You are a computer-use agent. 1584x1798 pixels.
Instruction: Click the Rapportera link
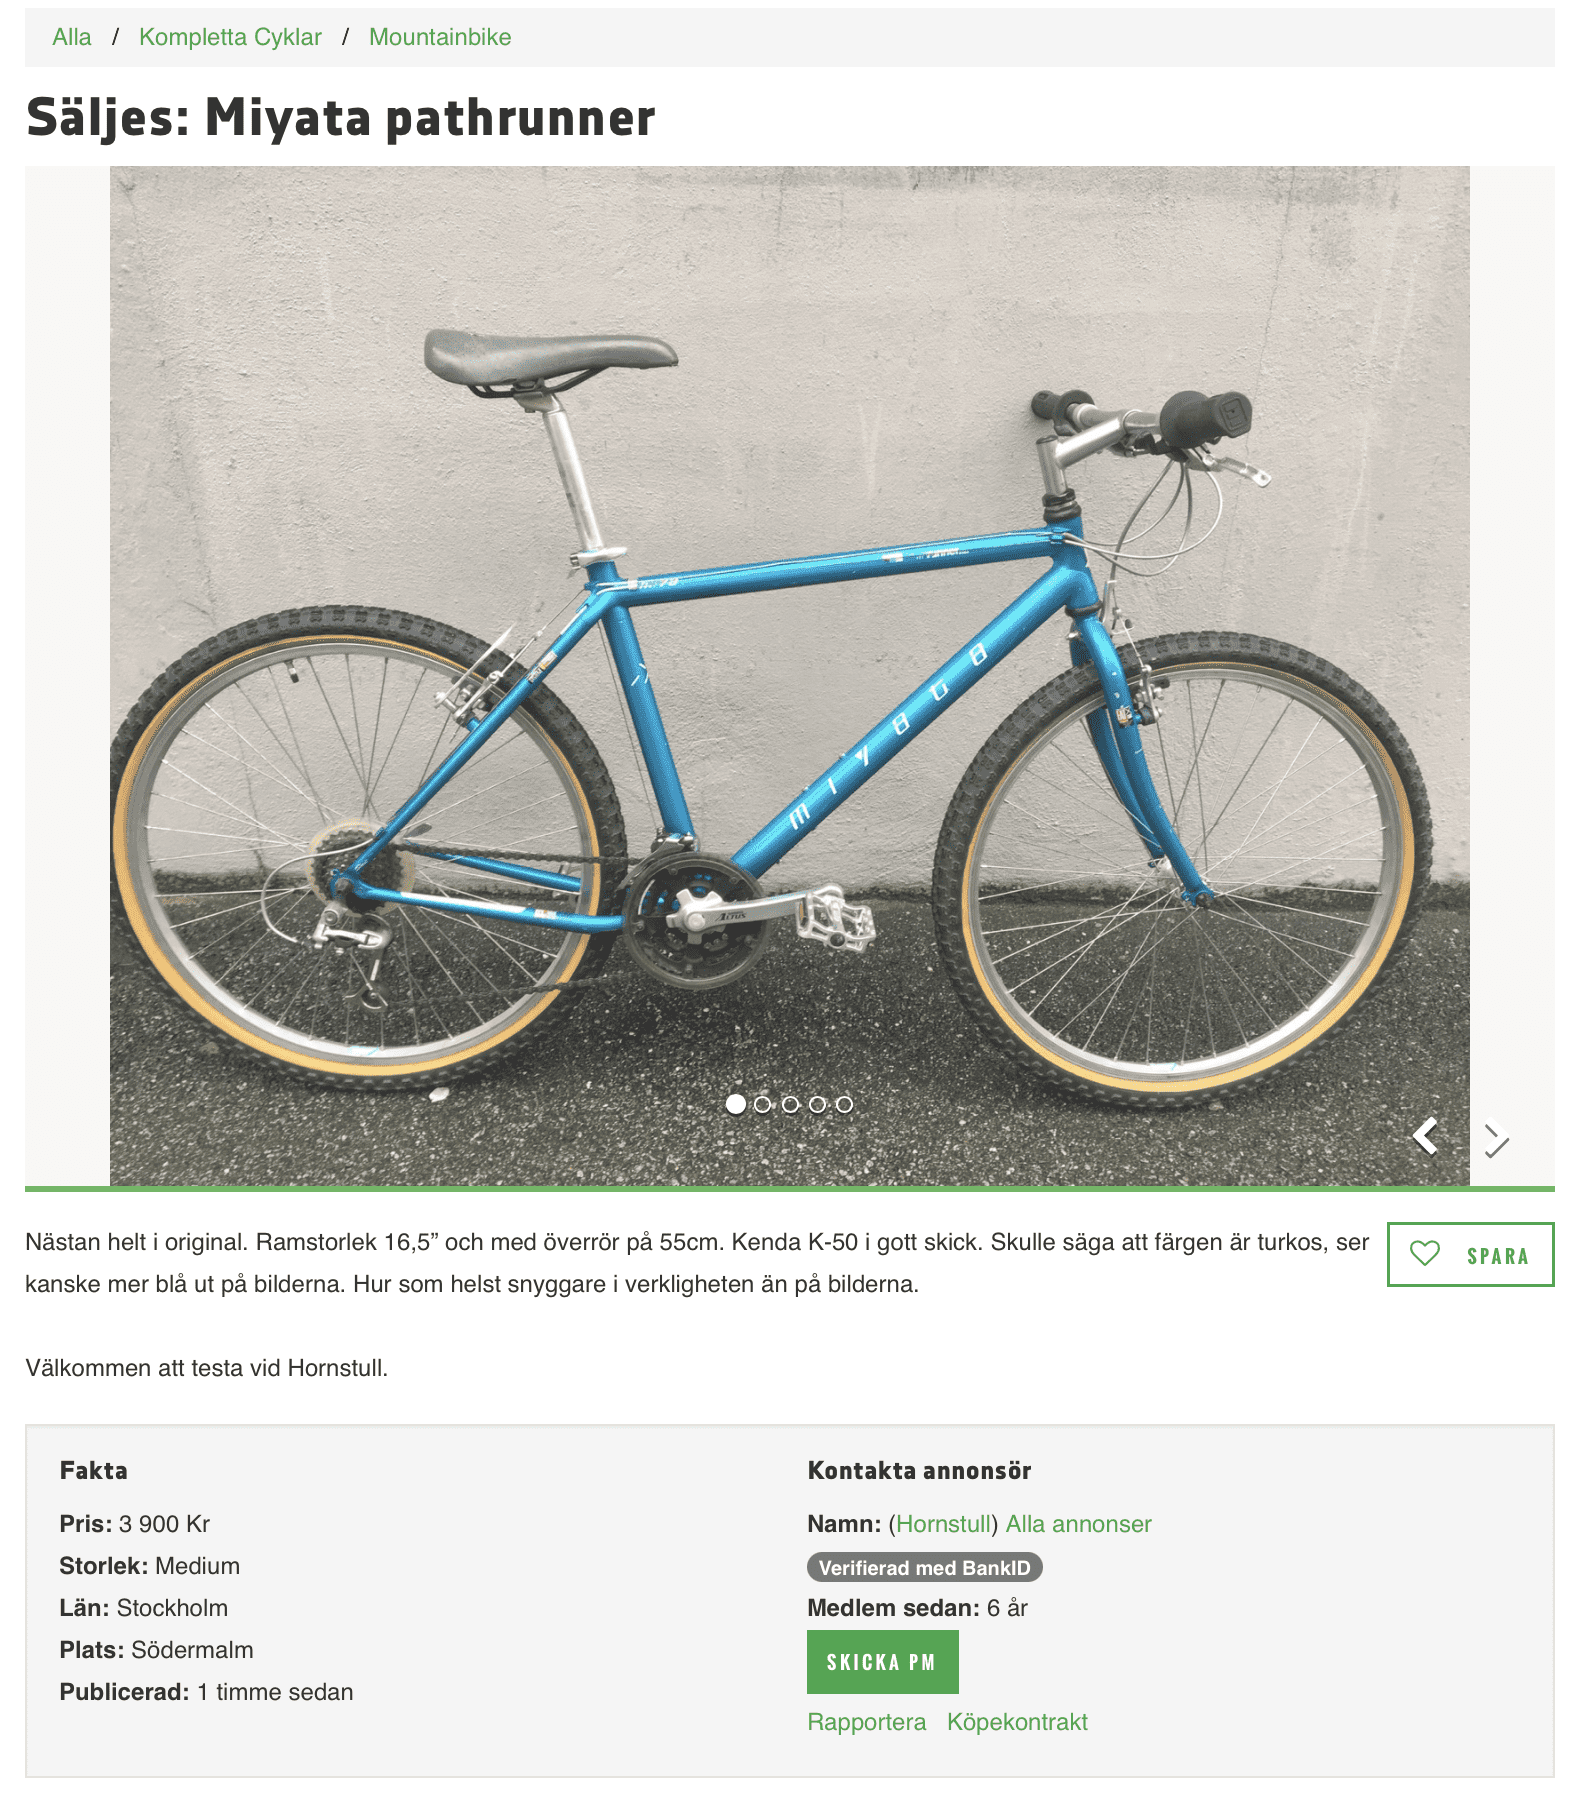(866, 1722)
